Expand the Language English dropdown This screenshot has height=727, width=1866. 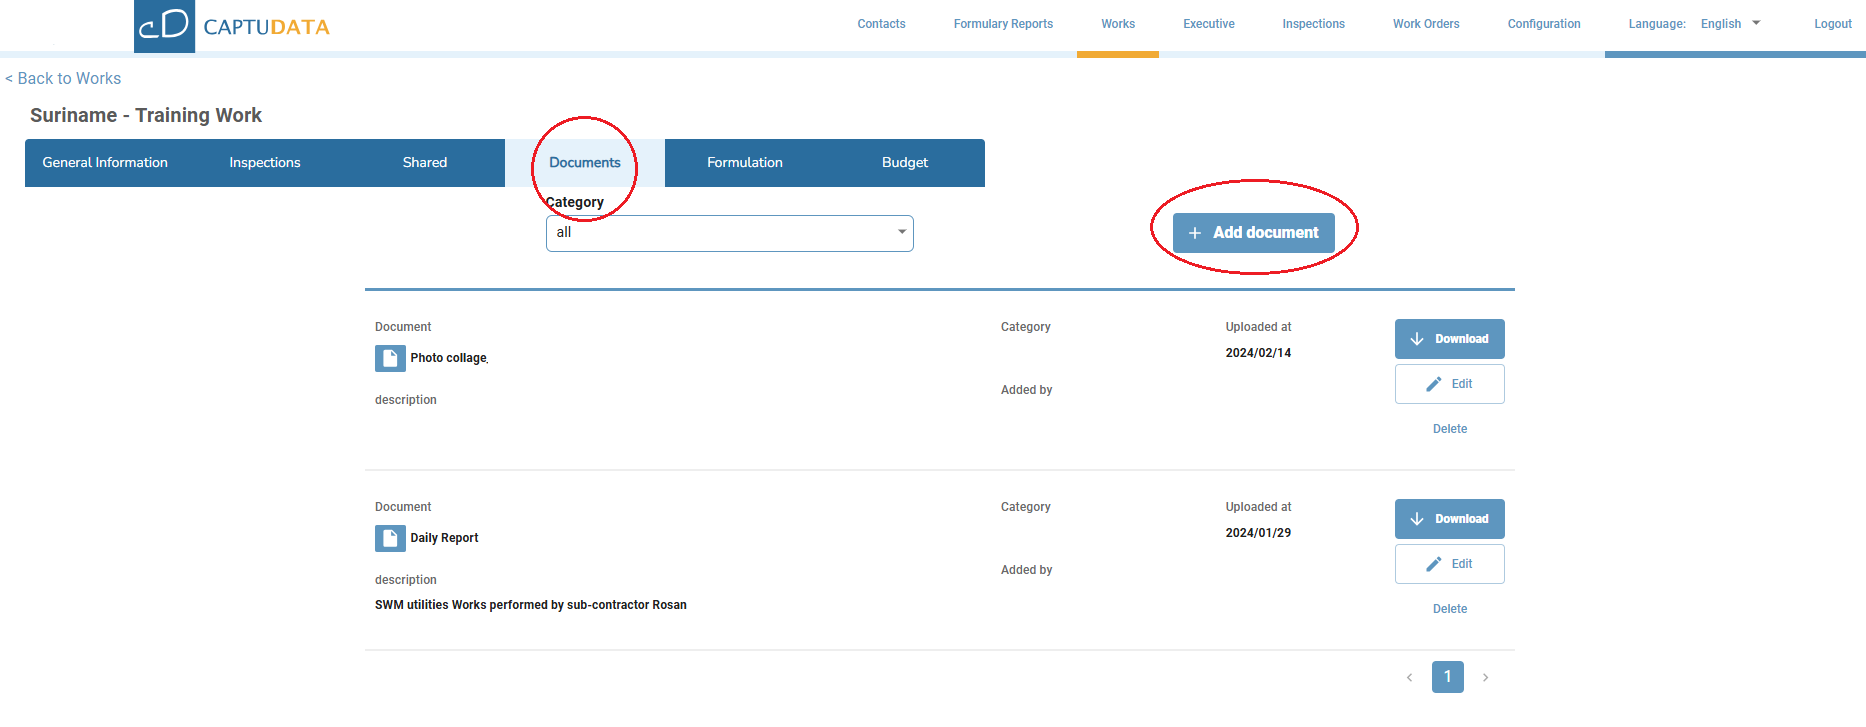coord(1730,24)
